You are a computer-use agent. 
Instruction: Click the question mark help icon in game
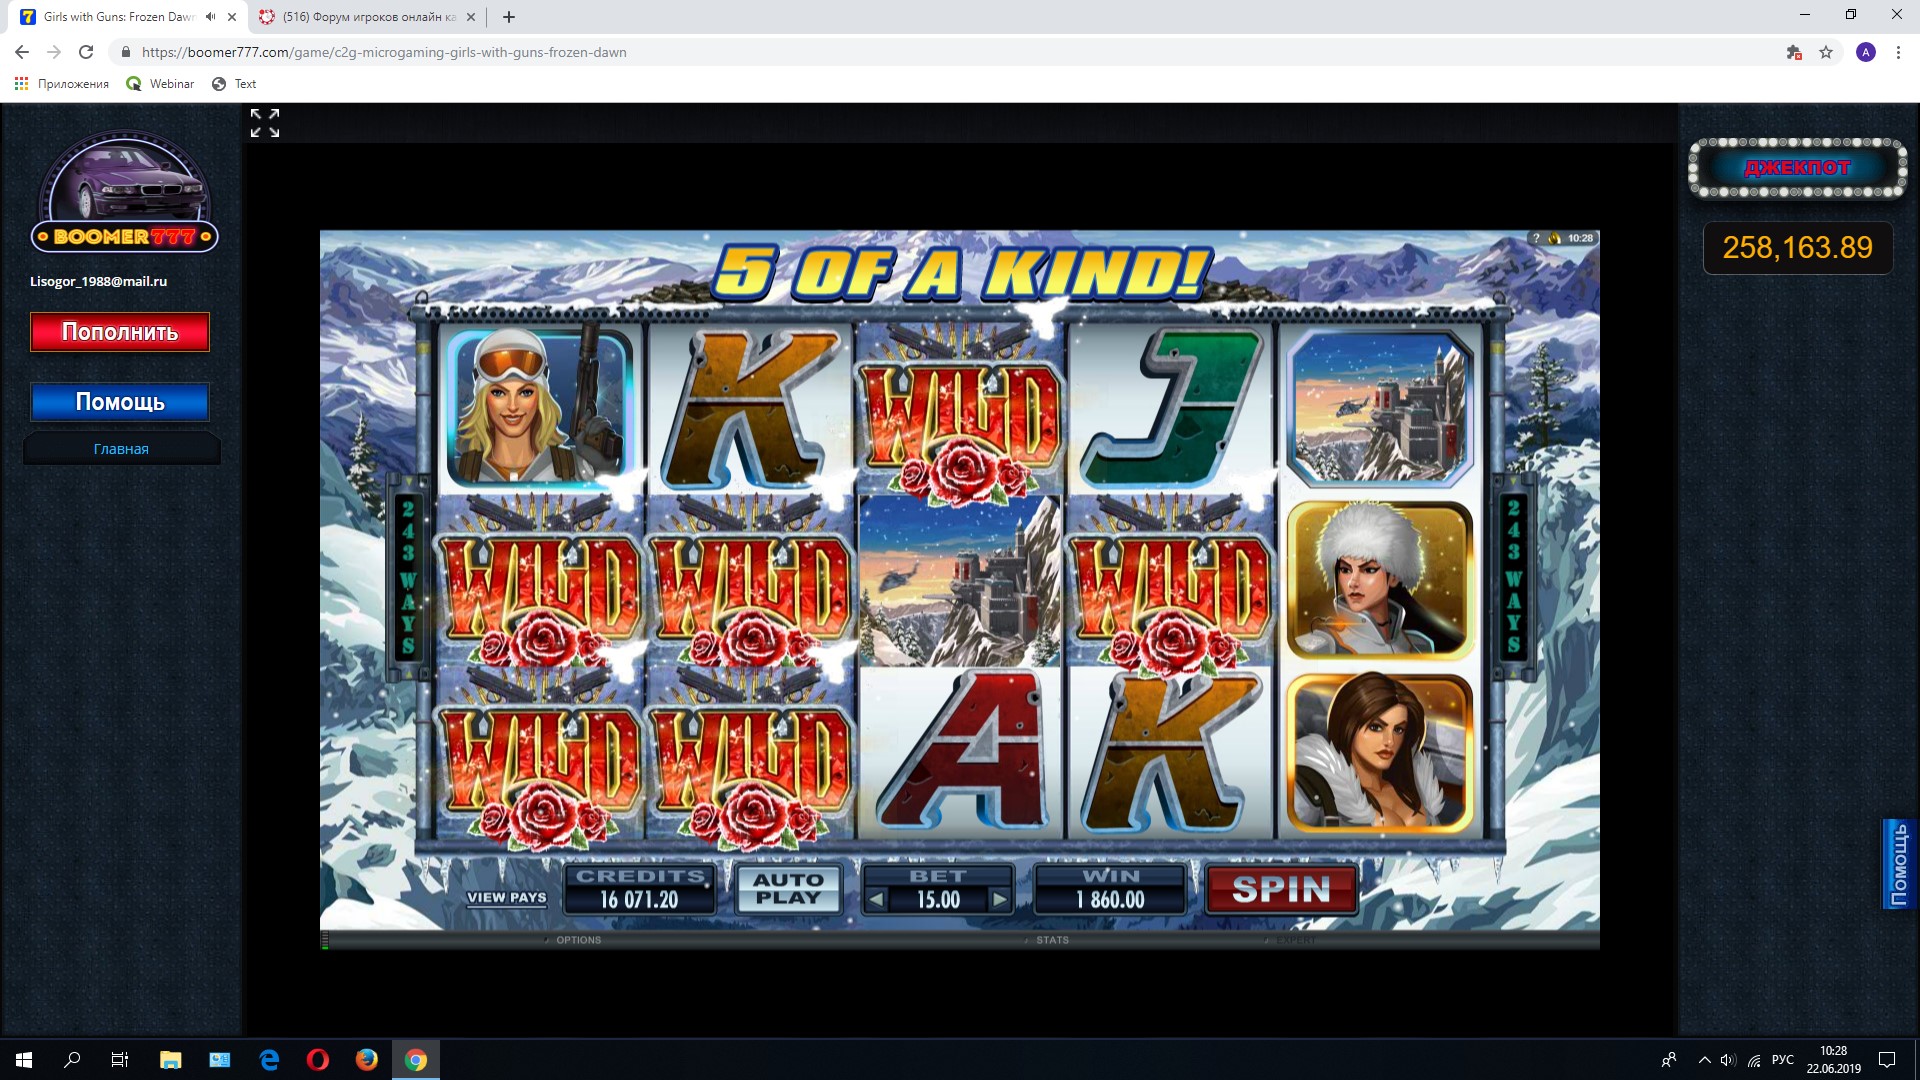click(1536, 238)
